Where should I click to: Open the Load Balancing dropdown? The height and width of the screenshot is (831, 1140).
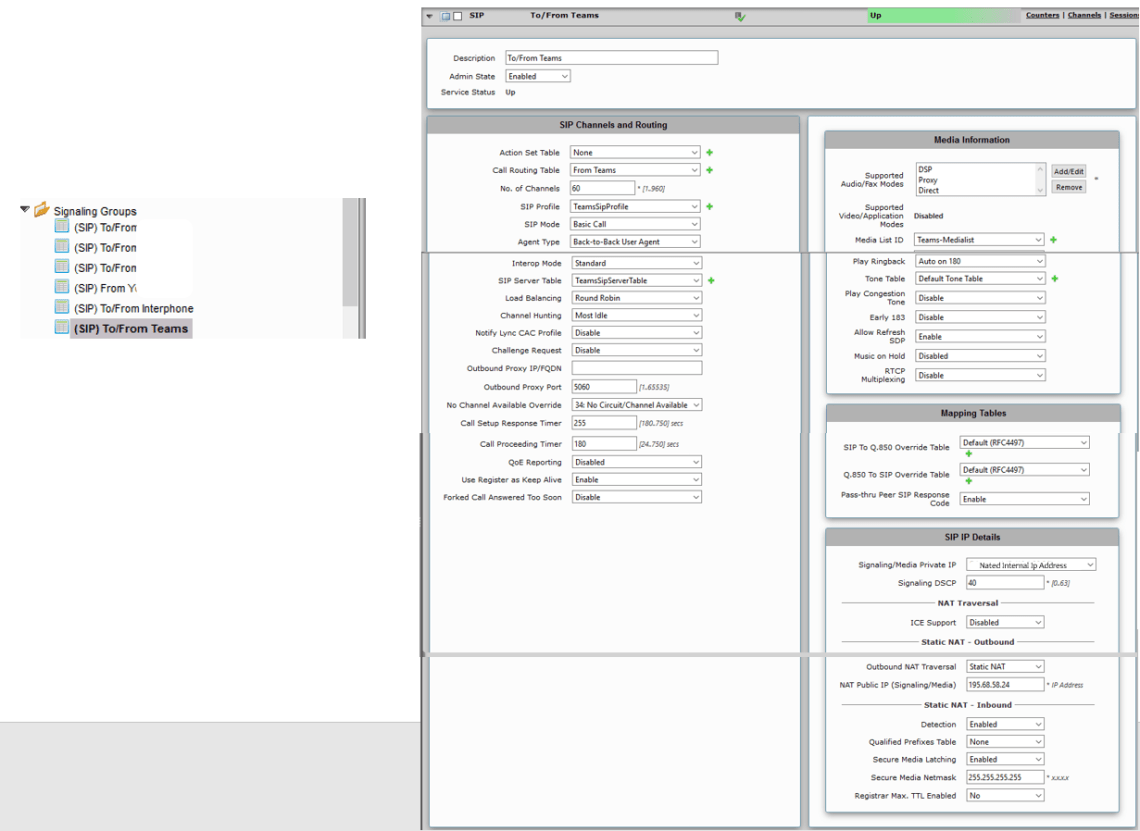(636, 298)
